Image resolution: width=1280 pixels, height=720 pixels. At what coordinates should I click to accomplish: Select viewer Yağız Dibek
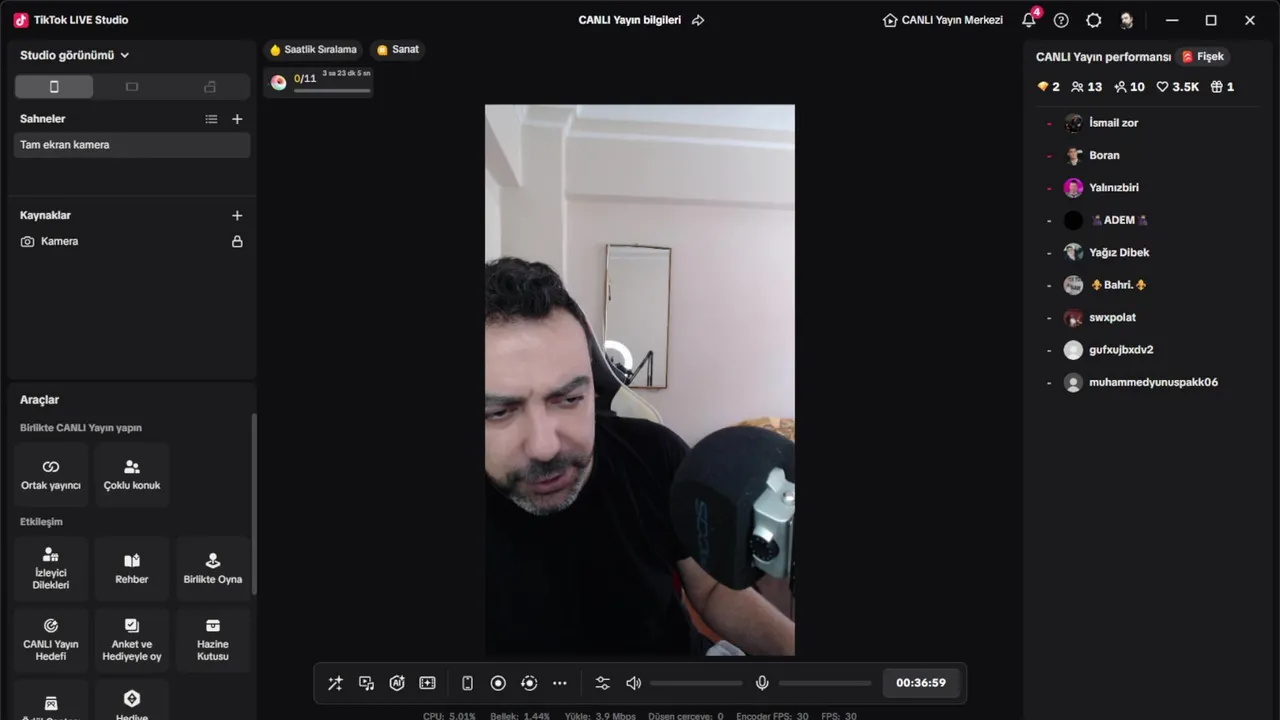pos(1150,252)
